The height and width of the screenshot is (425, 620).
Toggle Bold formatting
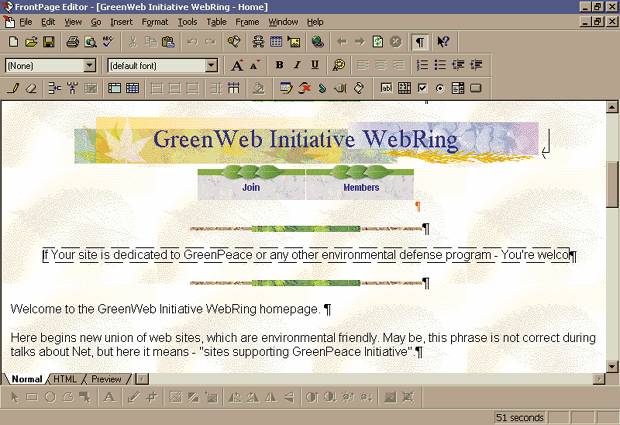point(279,65)
